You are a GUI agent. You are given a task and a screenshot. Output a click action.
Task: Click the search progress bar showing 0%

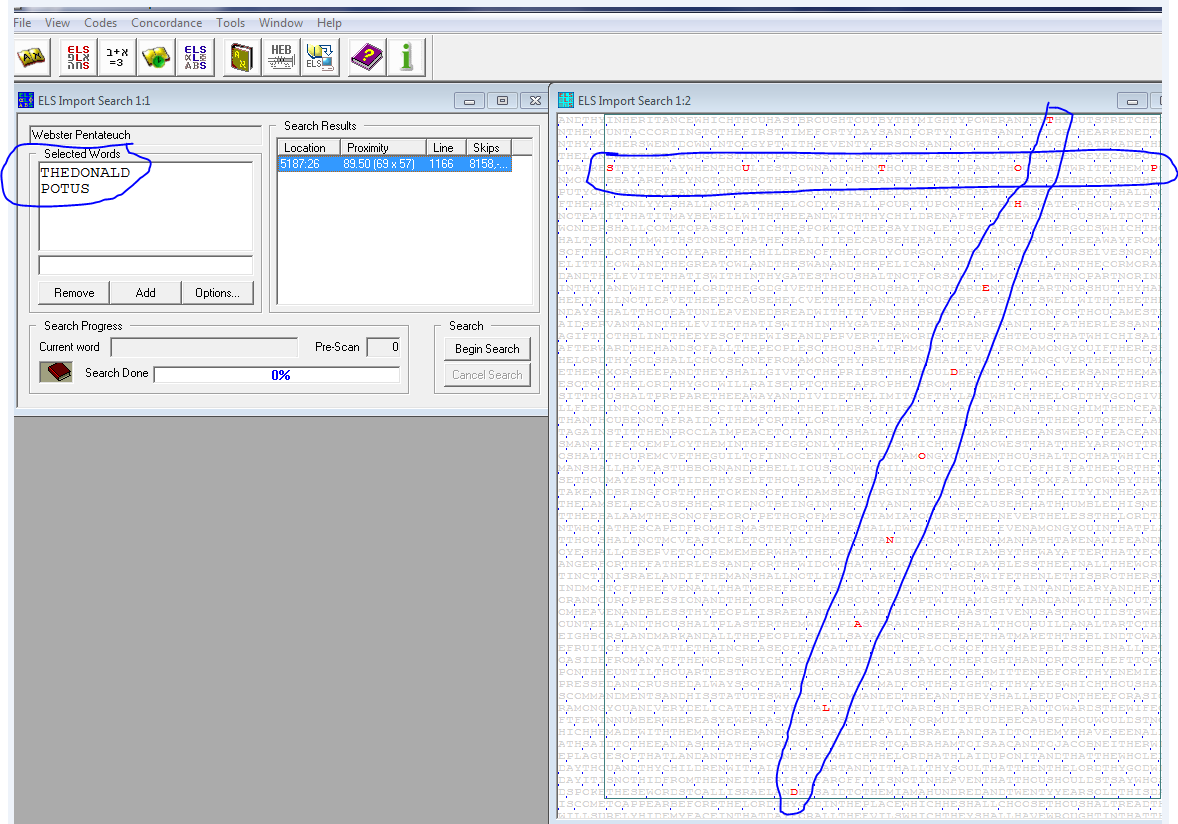click(x=277, y=374)
